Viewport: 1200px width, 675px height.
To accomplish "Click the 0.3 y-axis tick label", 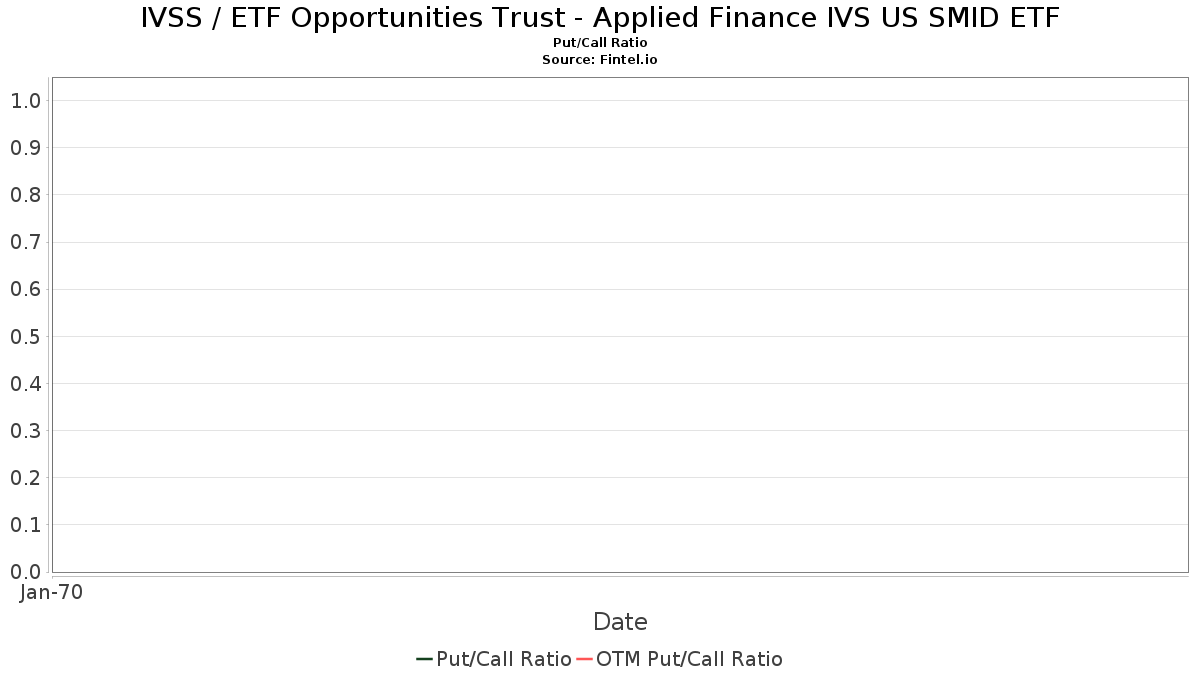I will click(x=25, y=431).
